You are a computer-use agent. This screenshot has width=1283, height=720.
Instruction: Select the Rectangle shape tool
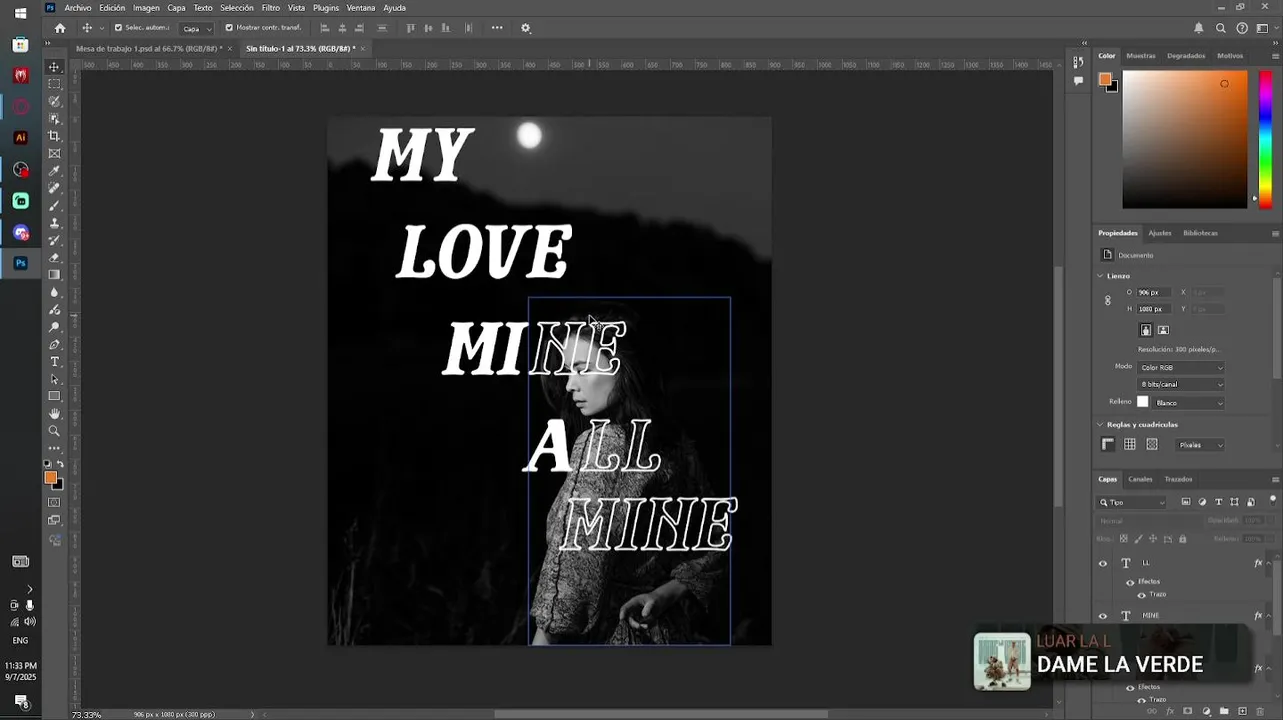coord(55,396)
